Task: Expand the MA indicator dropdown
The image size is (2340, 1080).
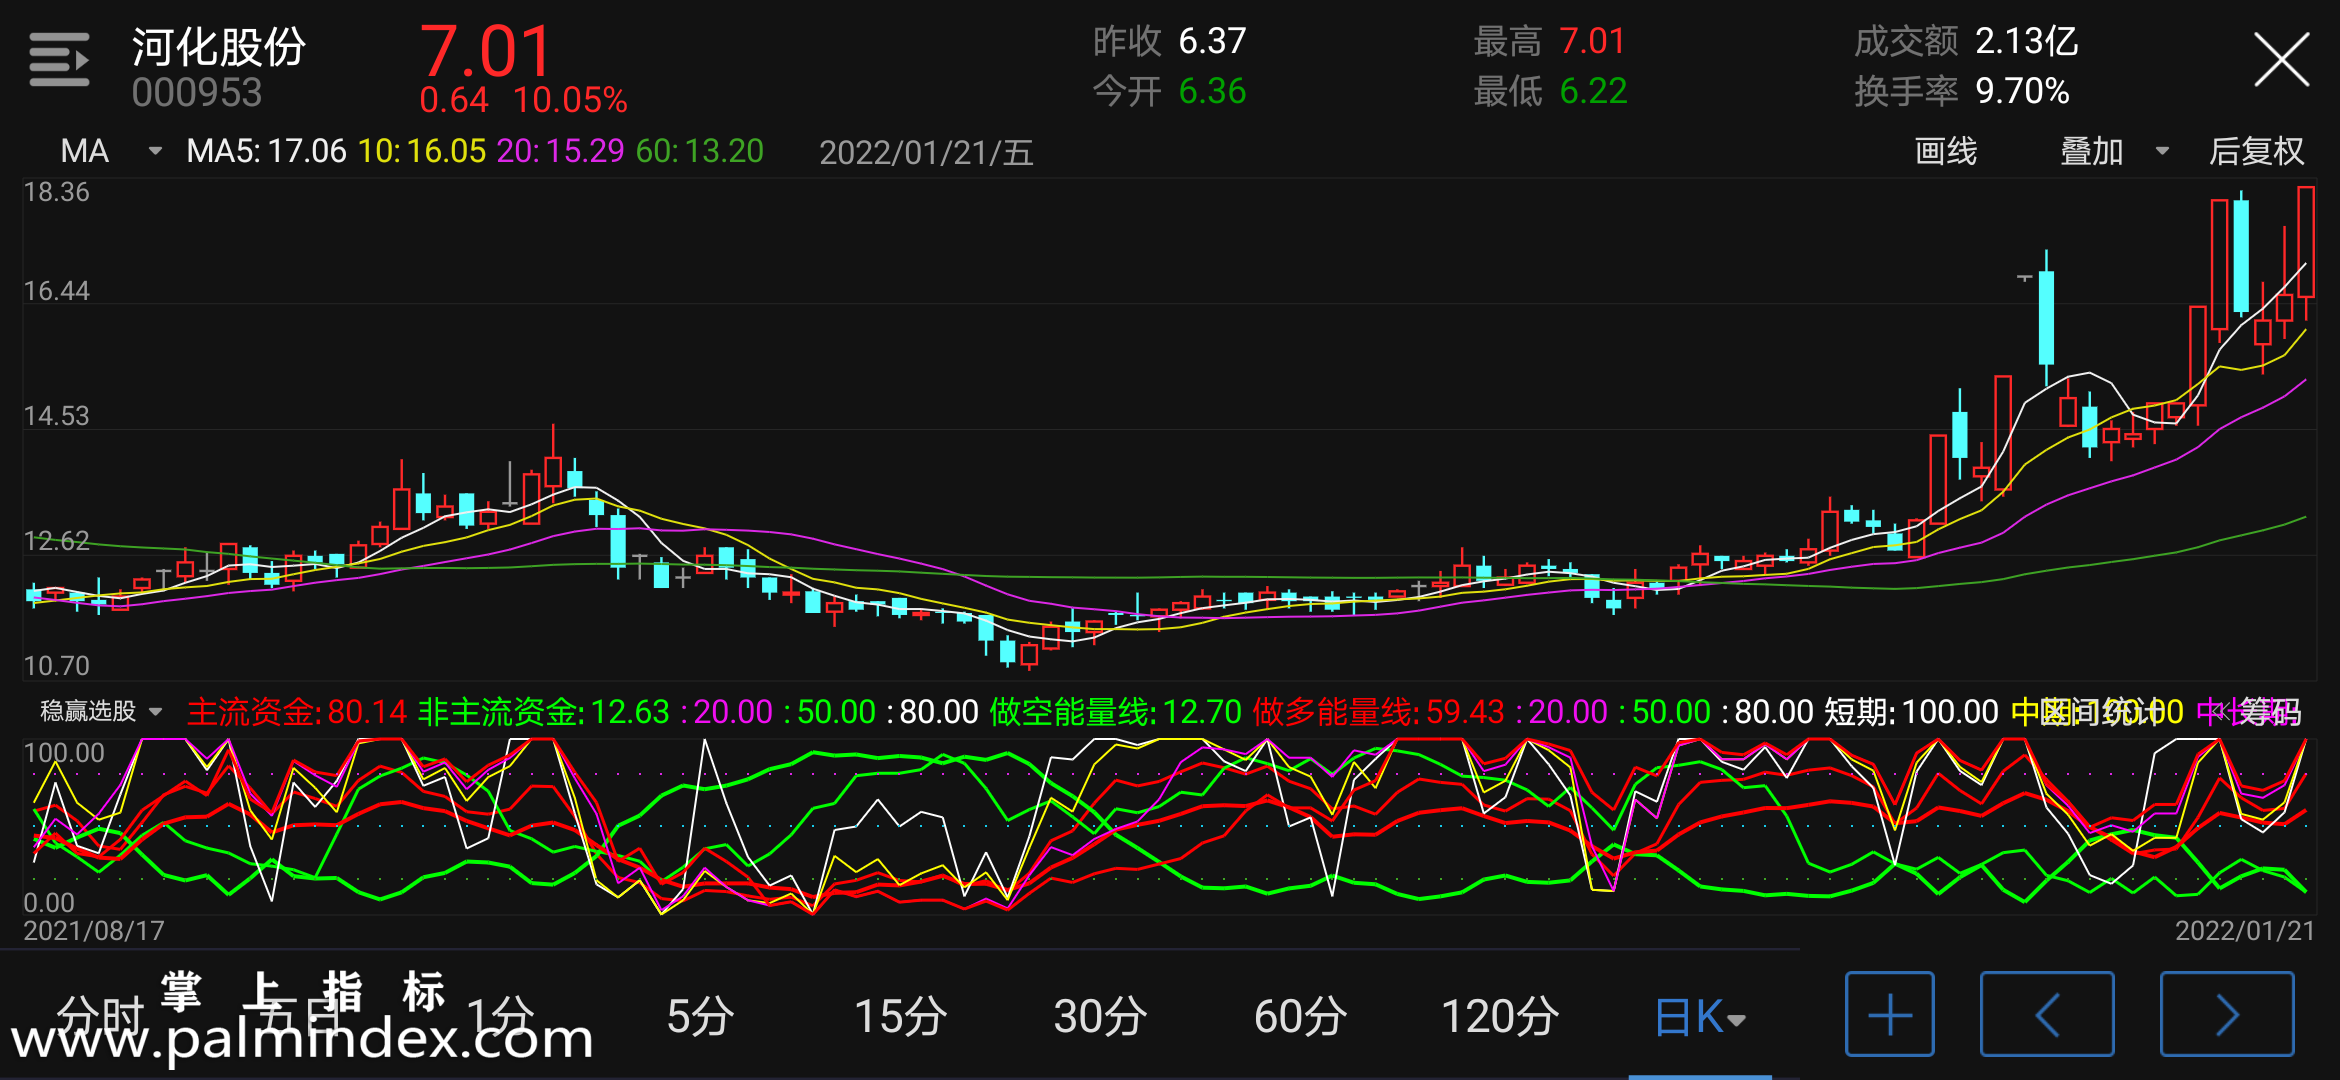Action: click(110, 151)
